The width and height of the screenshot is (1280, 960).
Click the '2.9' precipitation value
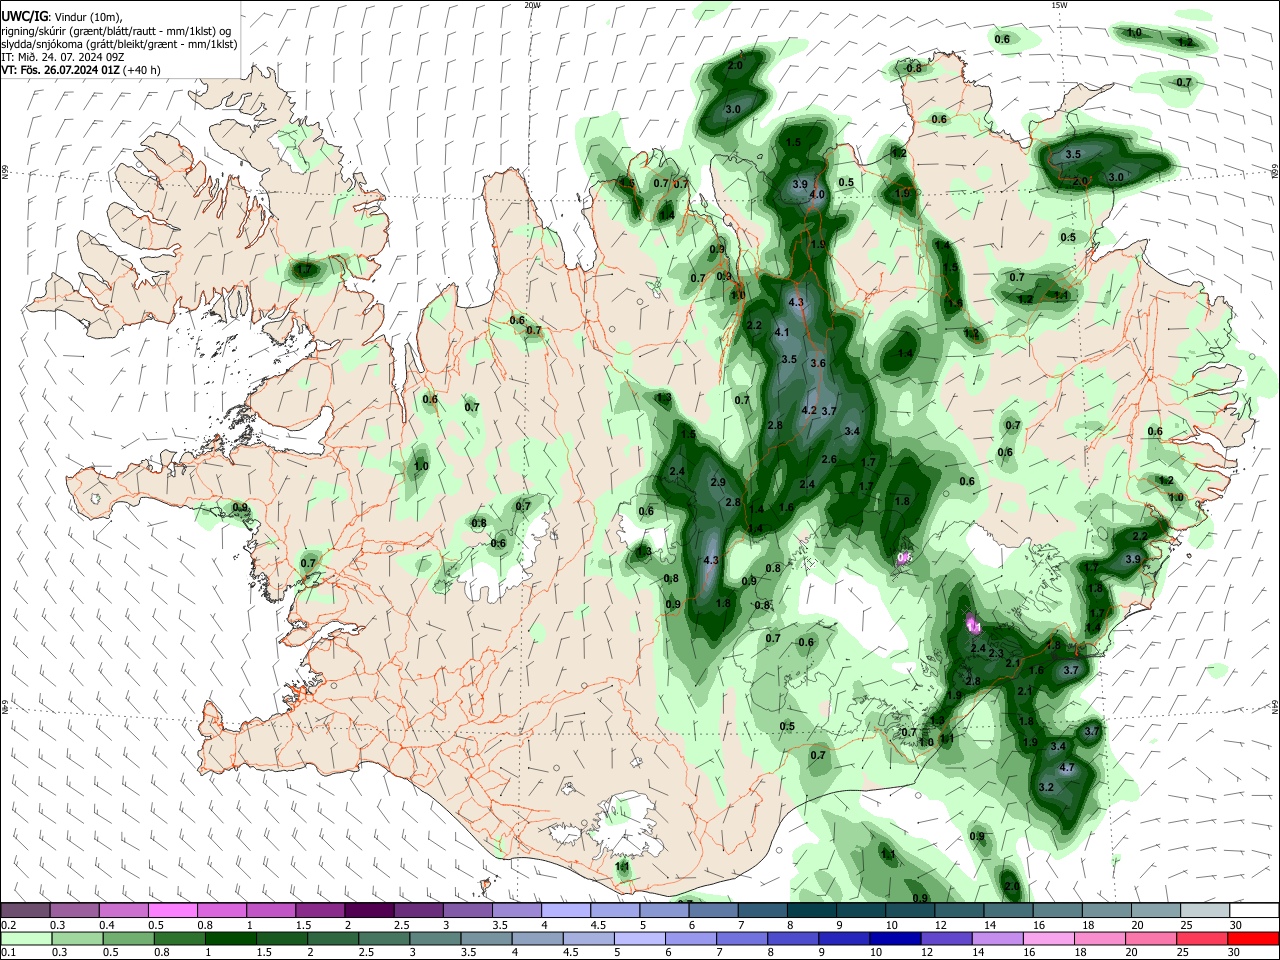pyautogui.click(x=717, y=482)
